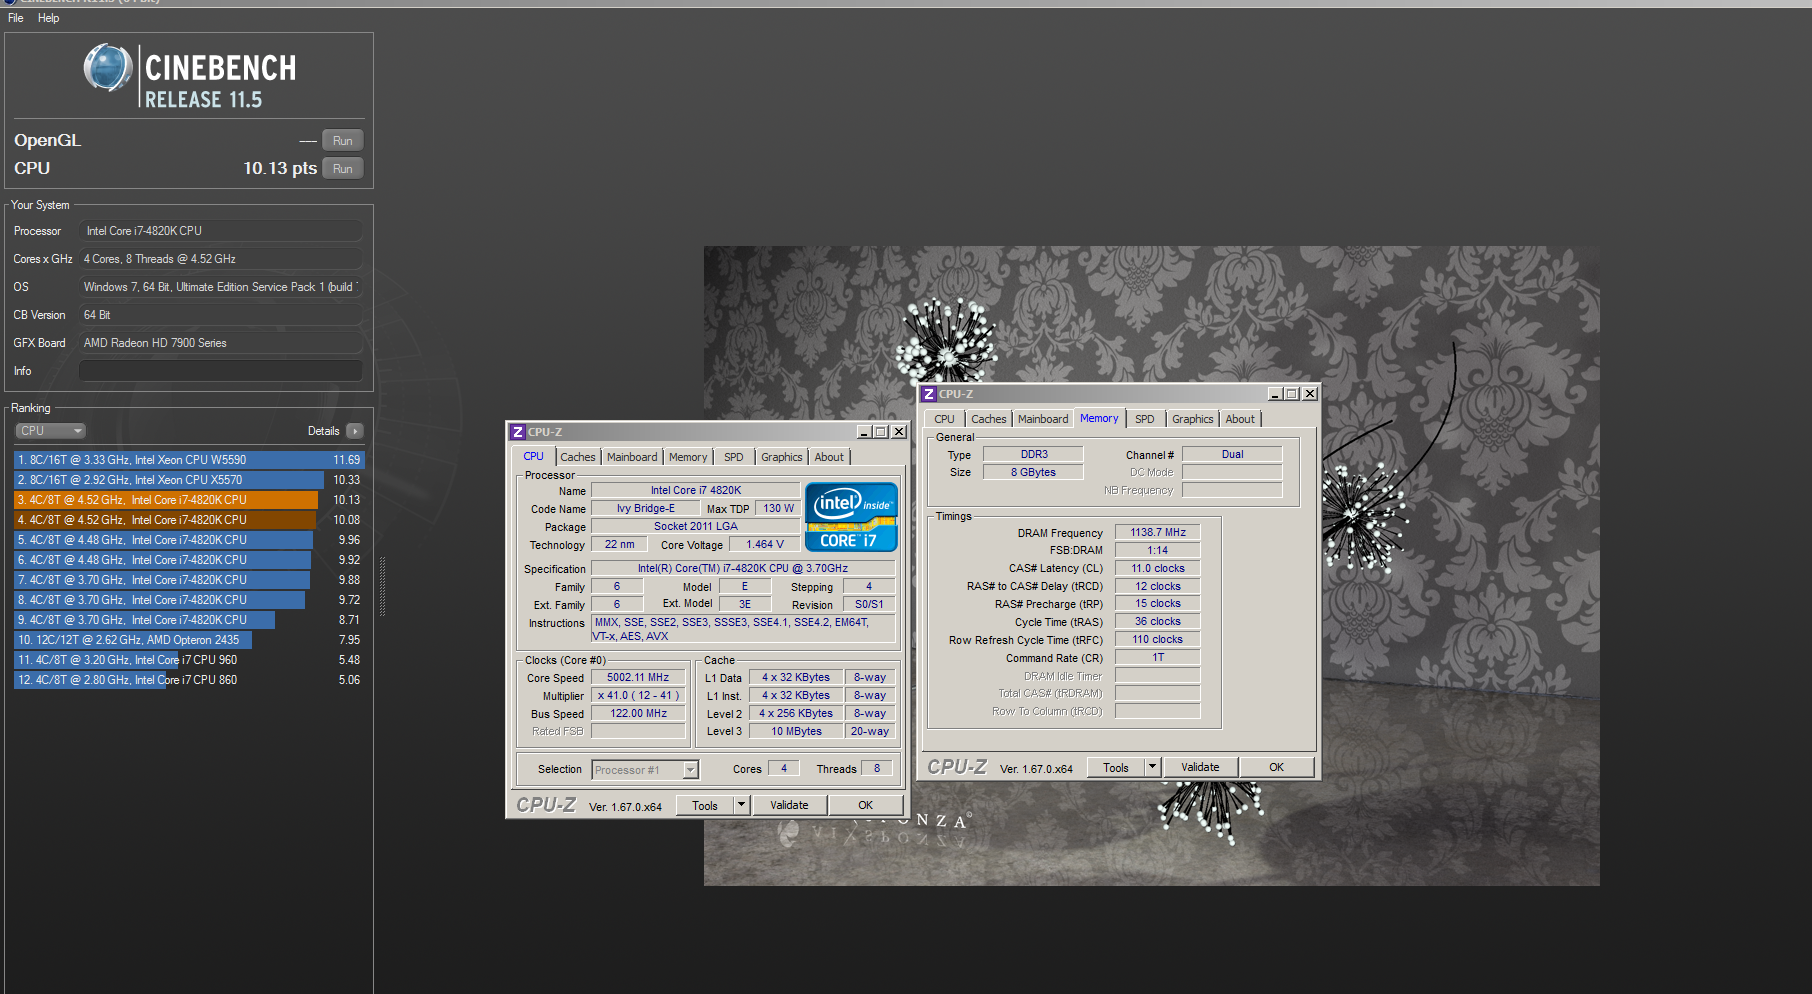
Task: Open the Help menu in Cinebench
Action: pos(48,18)
